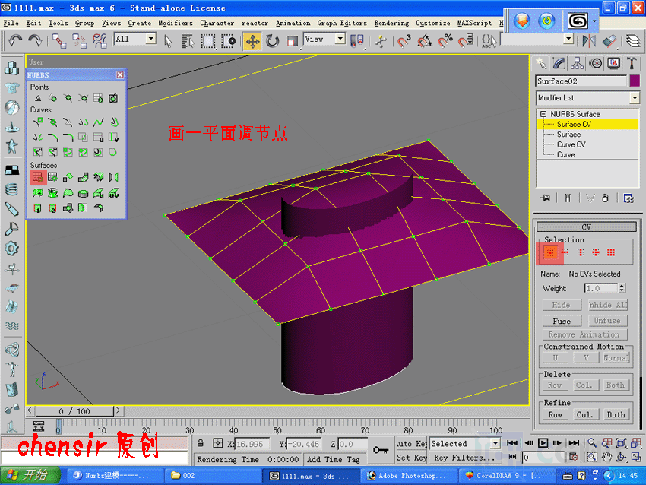Switch to Adobe Photoshop taskbar item
The height and width of the screenshot is (485, 646).
(410, 476)
